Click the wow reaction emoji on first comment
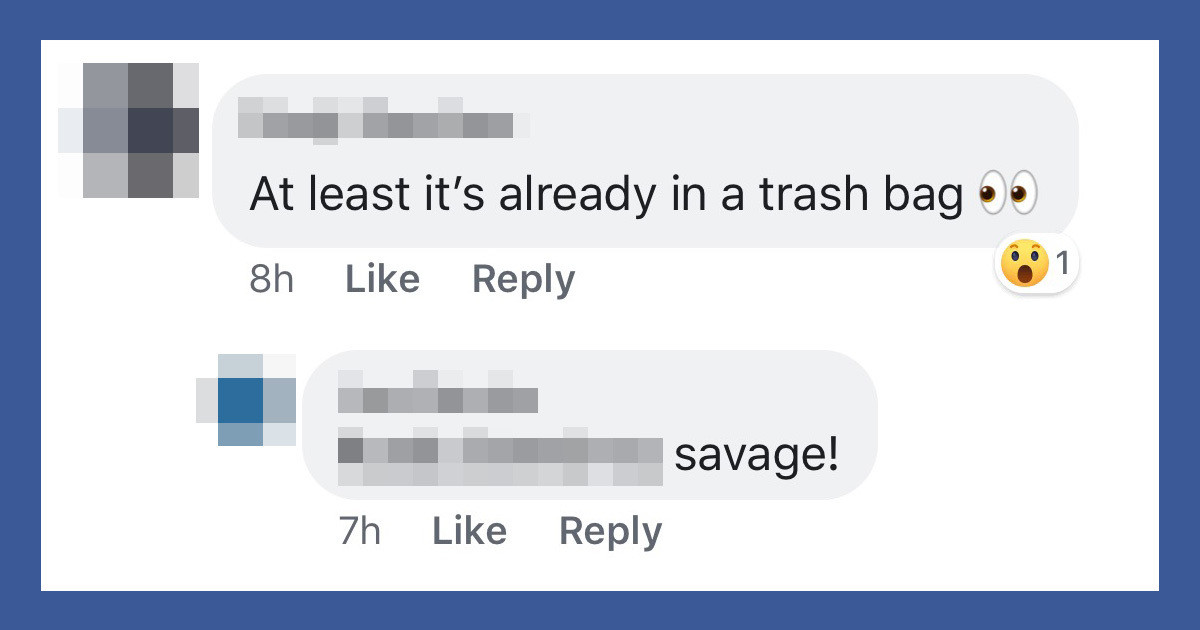1200x630 pixels. [x=1023, y=265]
